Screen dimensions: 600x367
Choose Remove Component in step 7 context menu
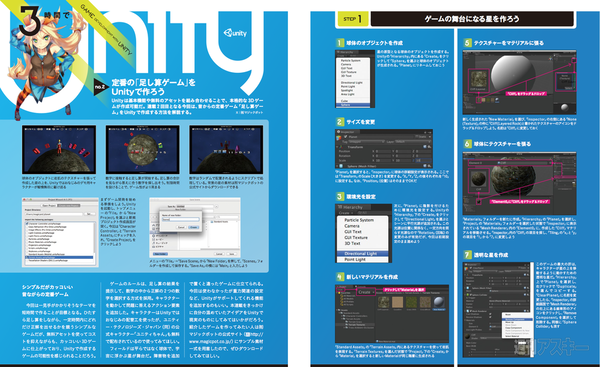coord(517,319)
